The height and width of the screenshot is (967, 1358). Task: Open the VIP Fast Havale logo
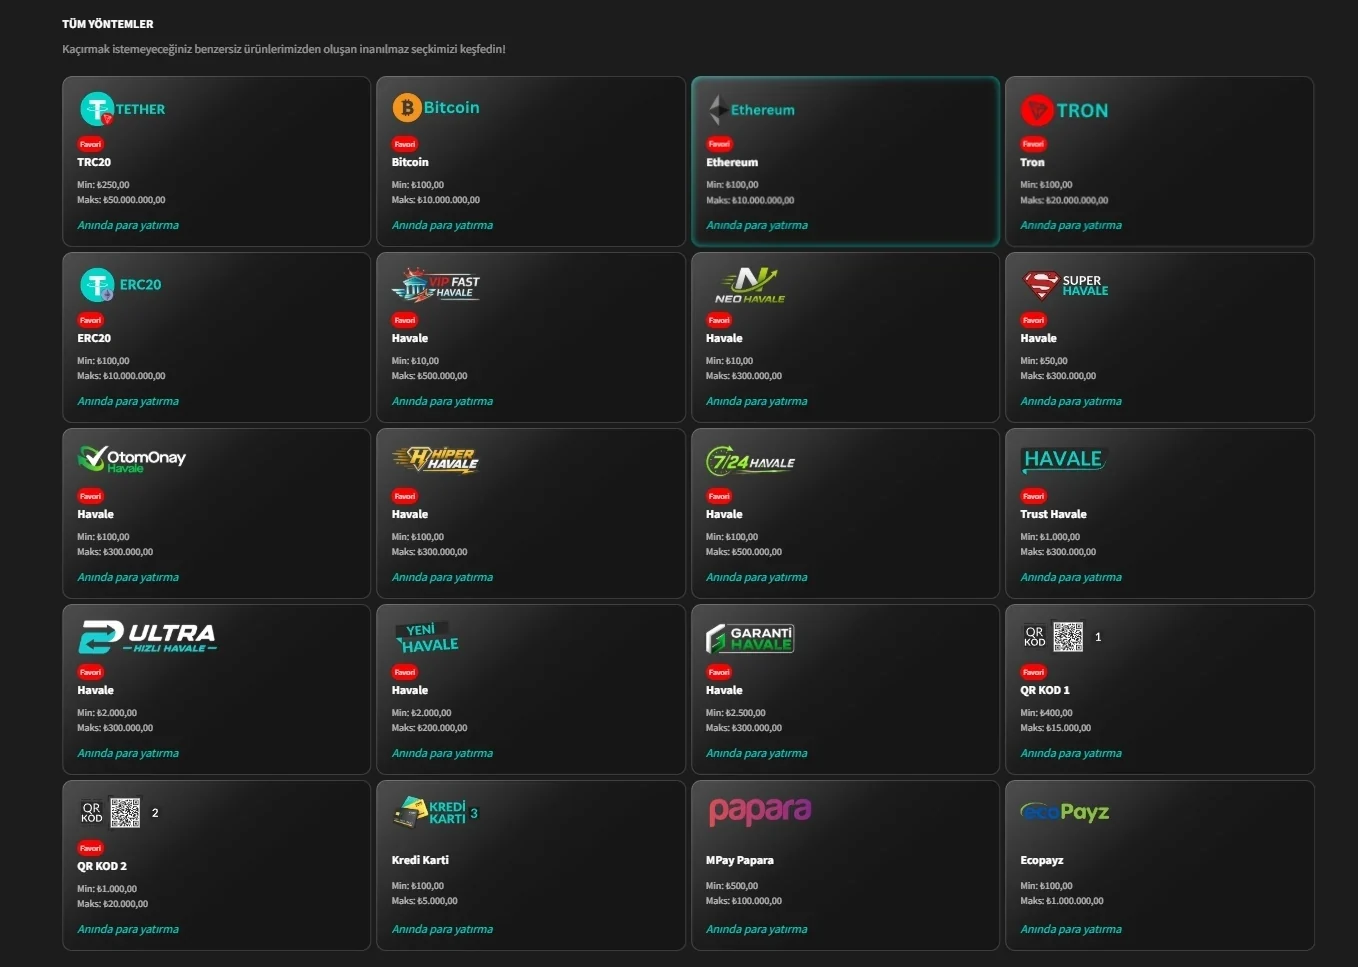[x=436, y=285]
